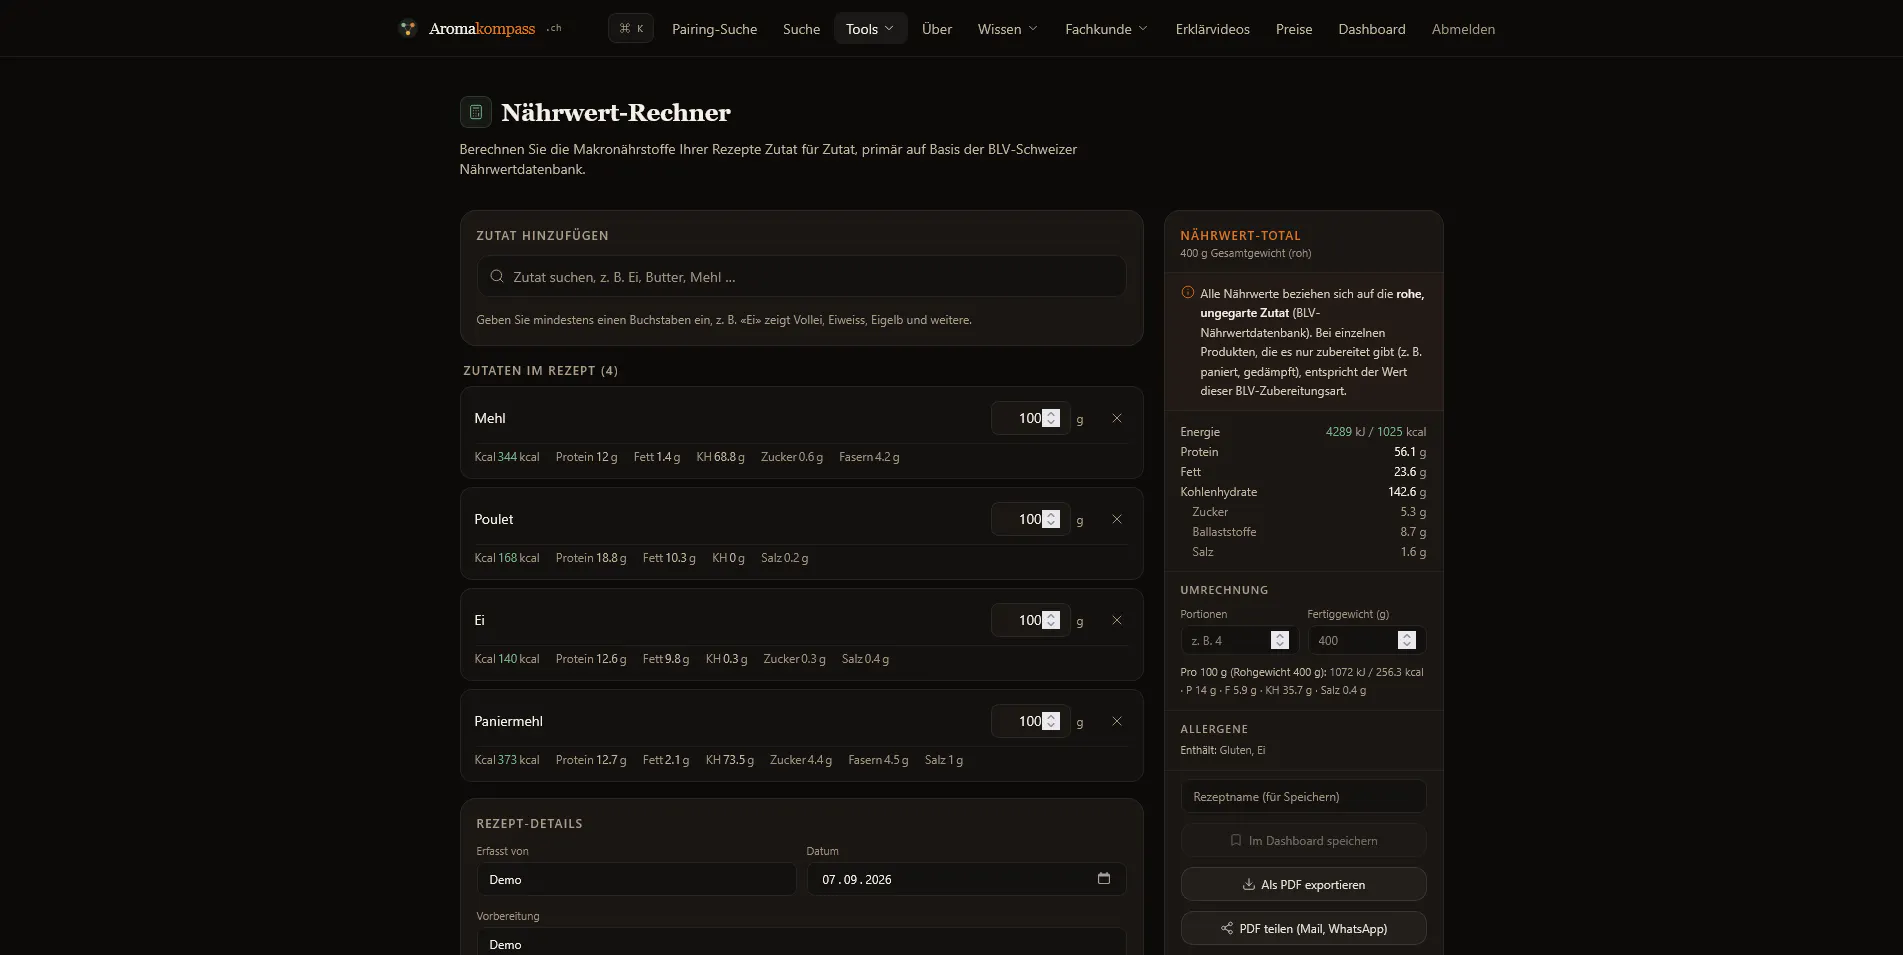Click the search magnifier icon in Zutat field
The image size is (1903, 955).
(497, 277)
